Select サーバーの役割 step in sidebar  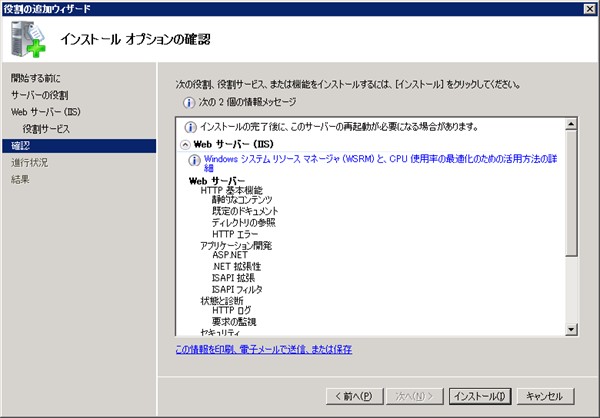(39, 95)
